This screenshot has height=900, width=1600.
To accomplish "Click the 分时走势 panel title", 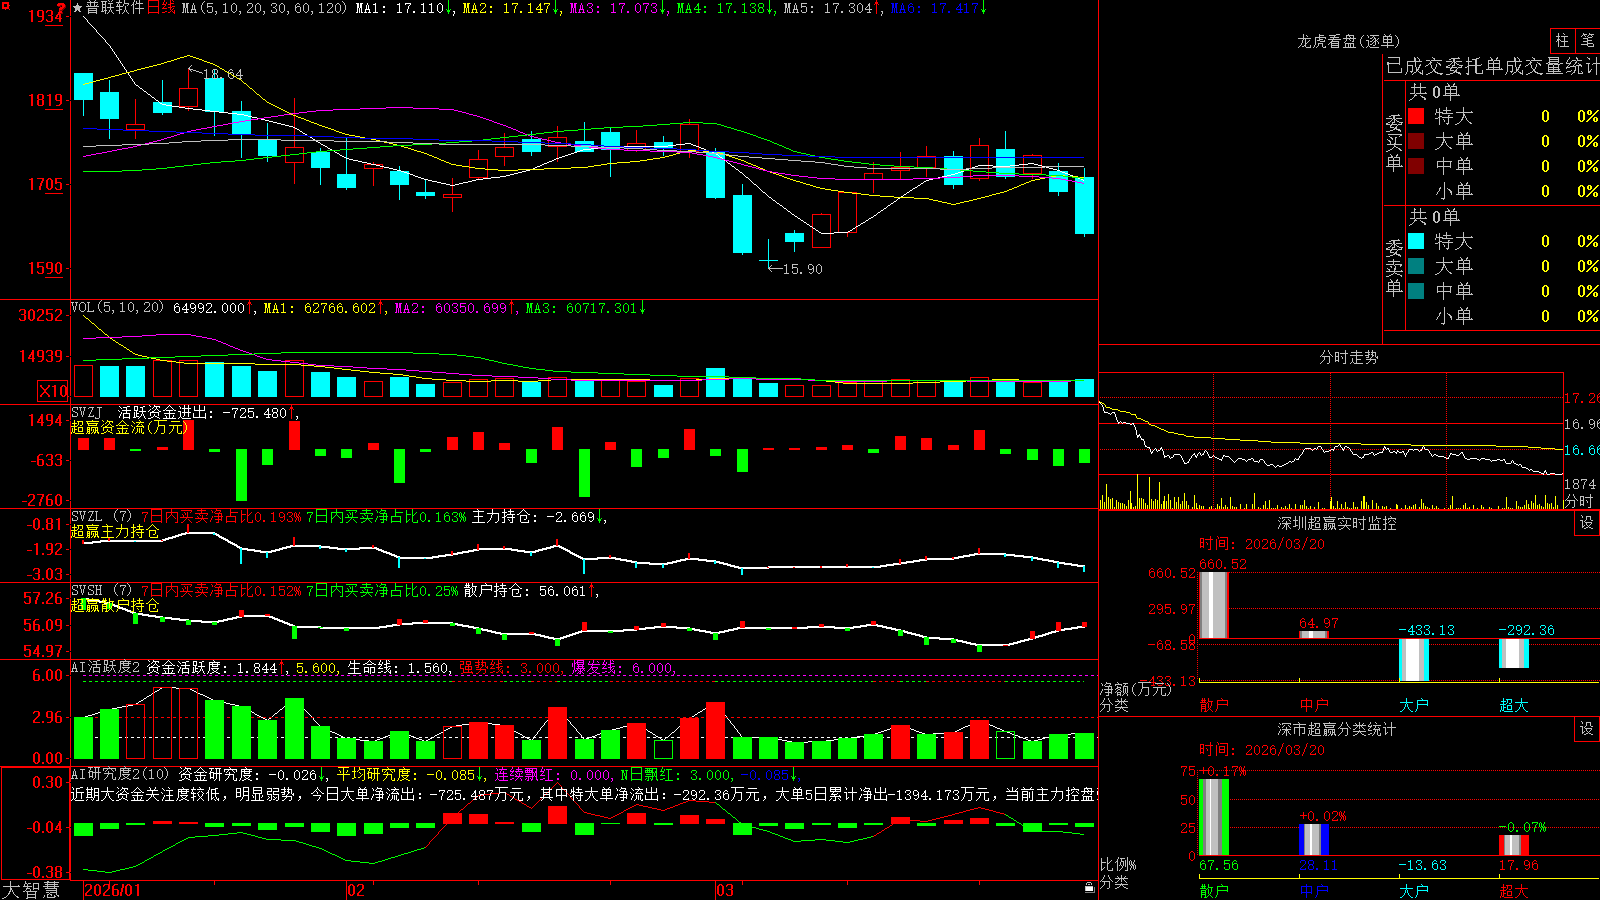I will 1348,357.
